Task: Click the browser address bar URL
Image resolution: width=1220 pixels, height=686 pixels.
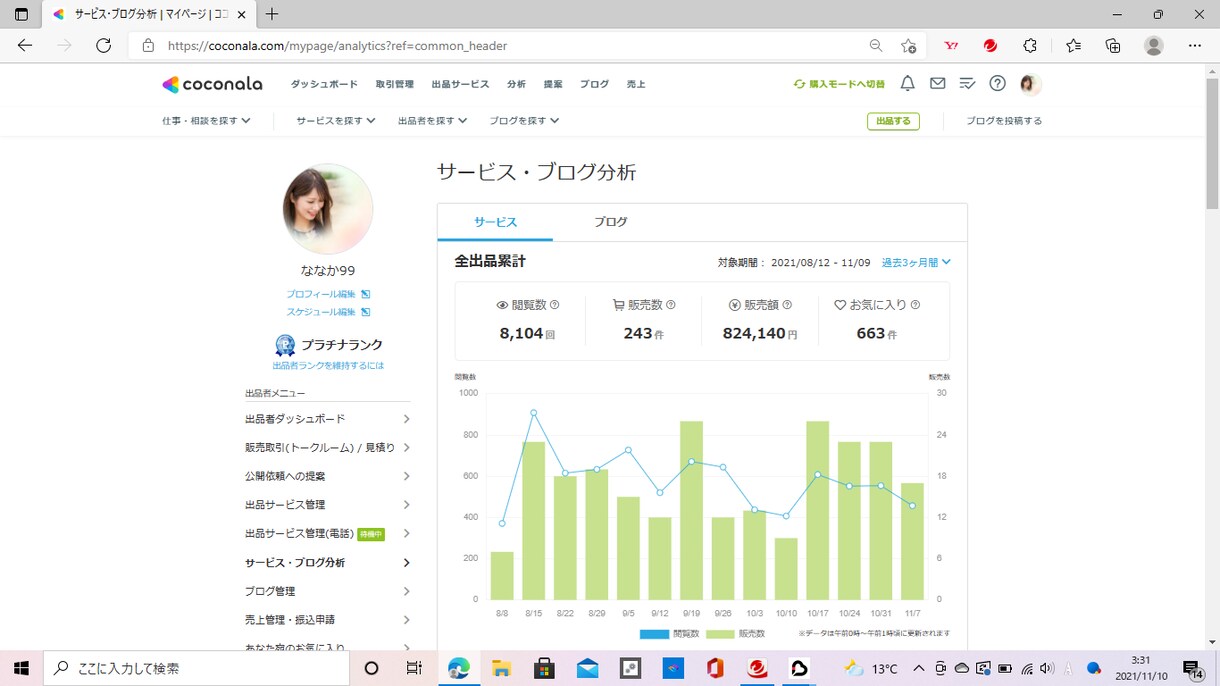Action: pos(337,45)
